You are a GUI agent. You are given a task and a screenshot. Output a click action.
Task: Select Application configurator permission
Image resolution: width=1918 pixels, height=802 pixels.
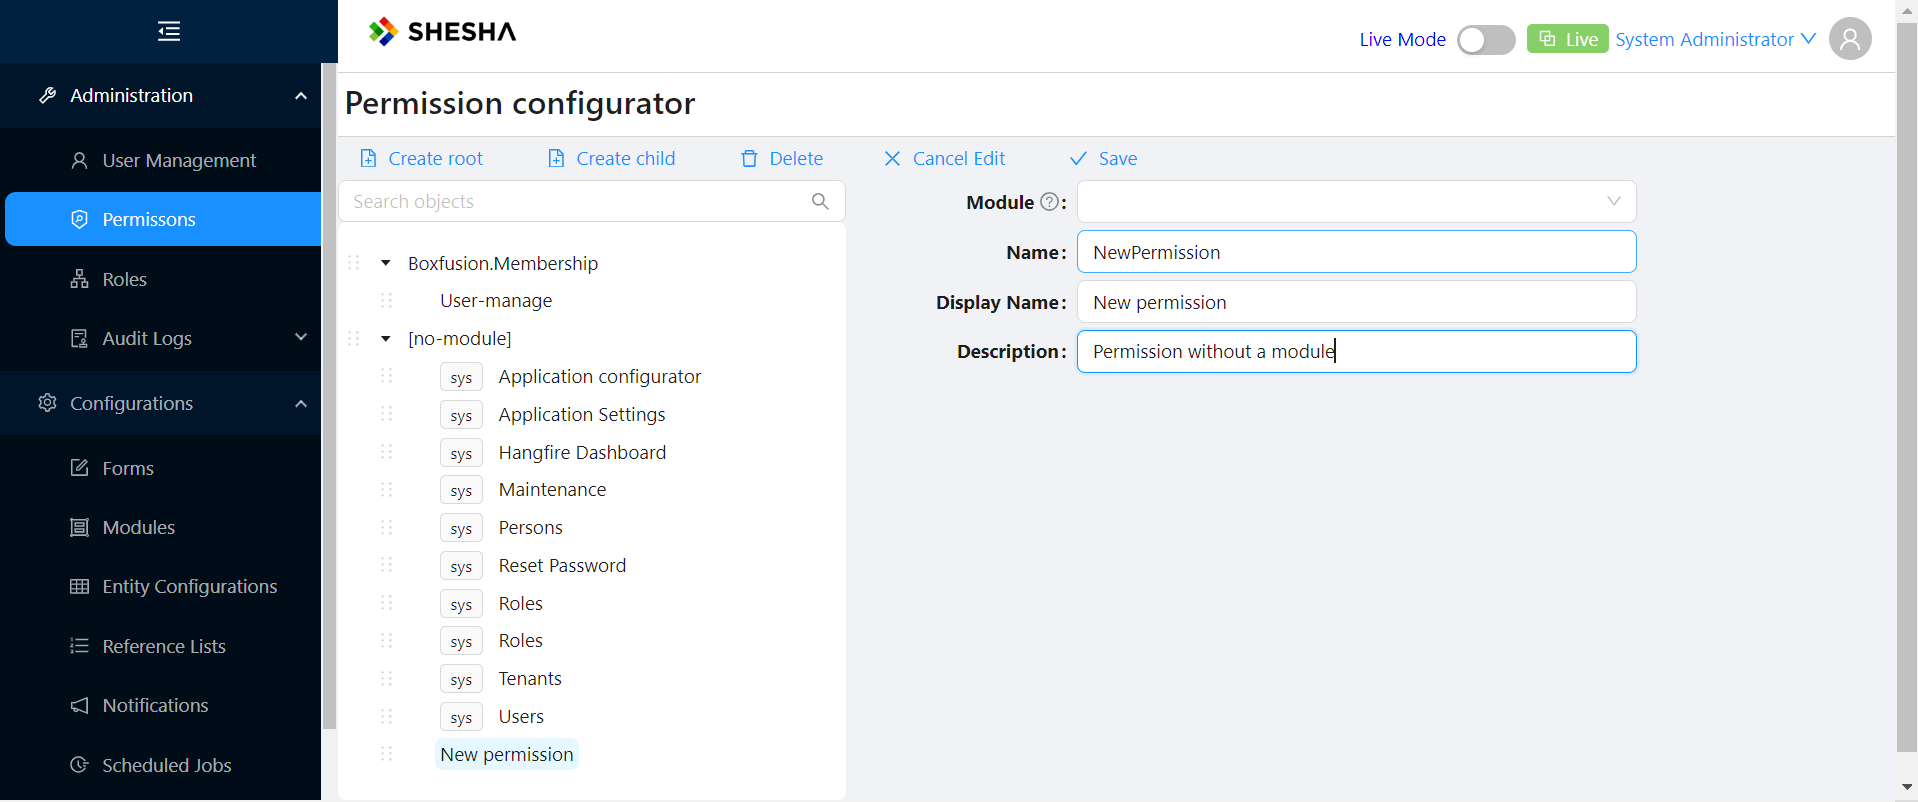click(x=600, y=377)
